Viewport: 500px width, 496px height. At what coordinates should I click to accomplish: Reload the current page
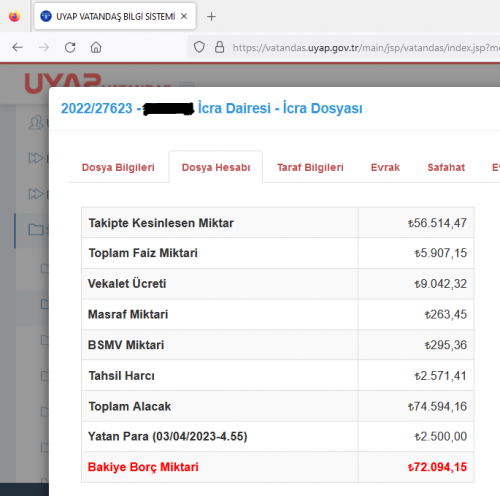pos(70,48)
